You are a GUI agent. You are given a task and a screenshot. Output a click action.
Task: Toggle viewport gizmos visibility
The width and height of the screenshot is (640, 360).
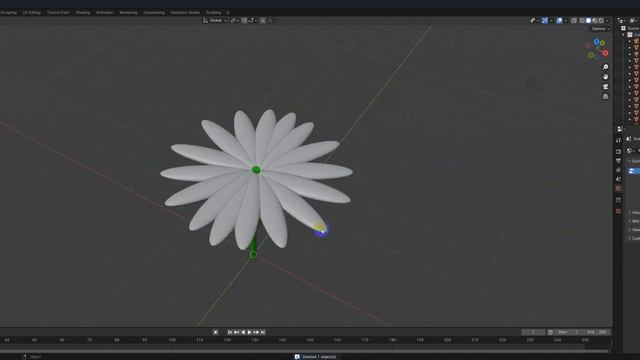pos(545,20)
